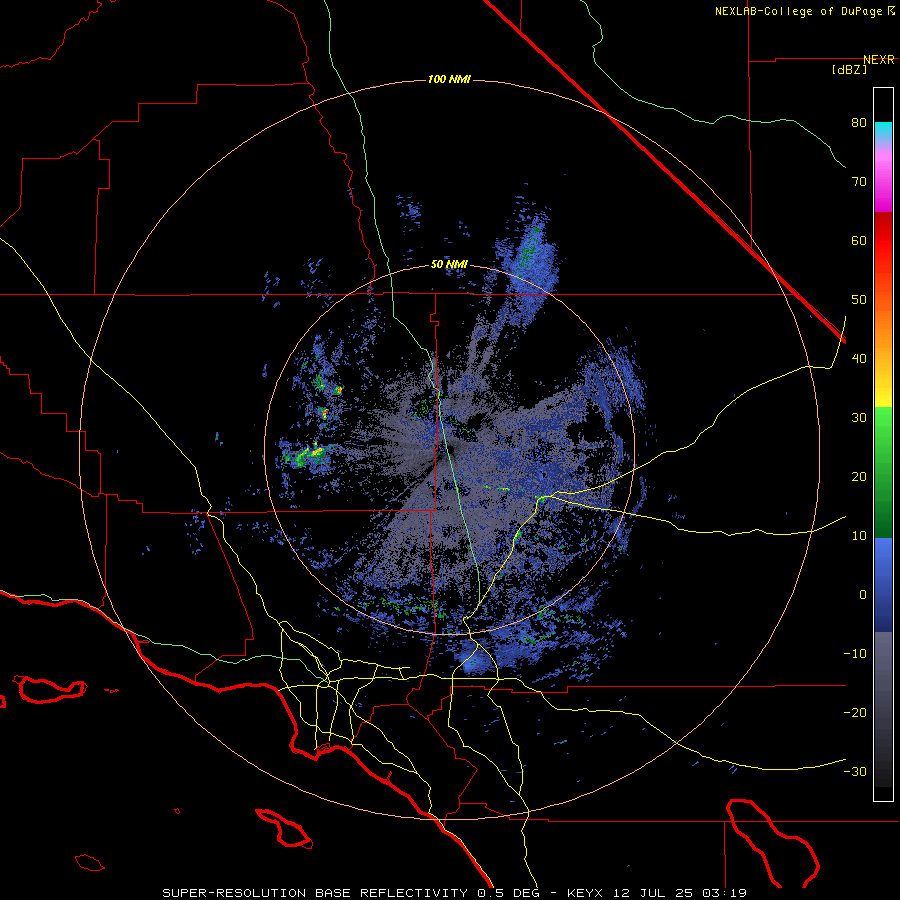The image size is (900, 900).
Task: Click the [dBZ] unit label
Action: coord(849,70)
